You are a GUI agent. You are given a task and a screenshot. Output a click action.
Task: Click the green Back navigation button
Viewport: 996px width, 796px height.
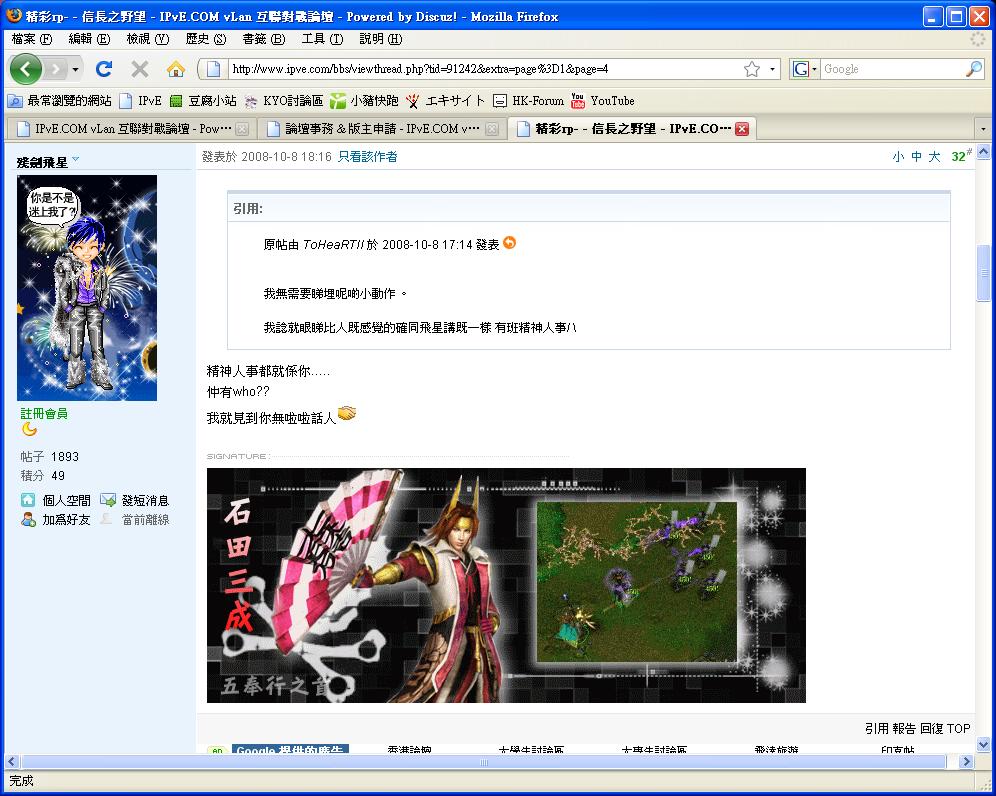(x=27, y=69)
